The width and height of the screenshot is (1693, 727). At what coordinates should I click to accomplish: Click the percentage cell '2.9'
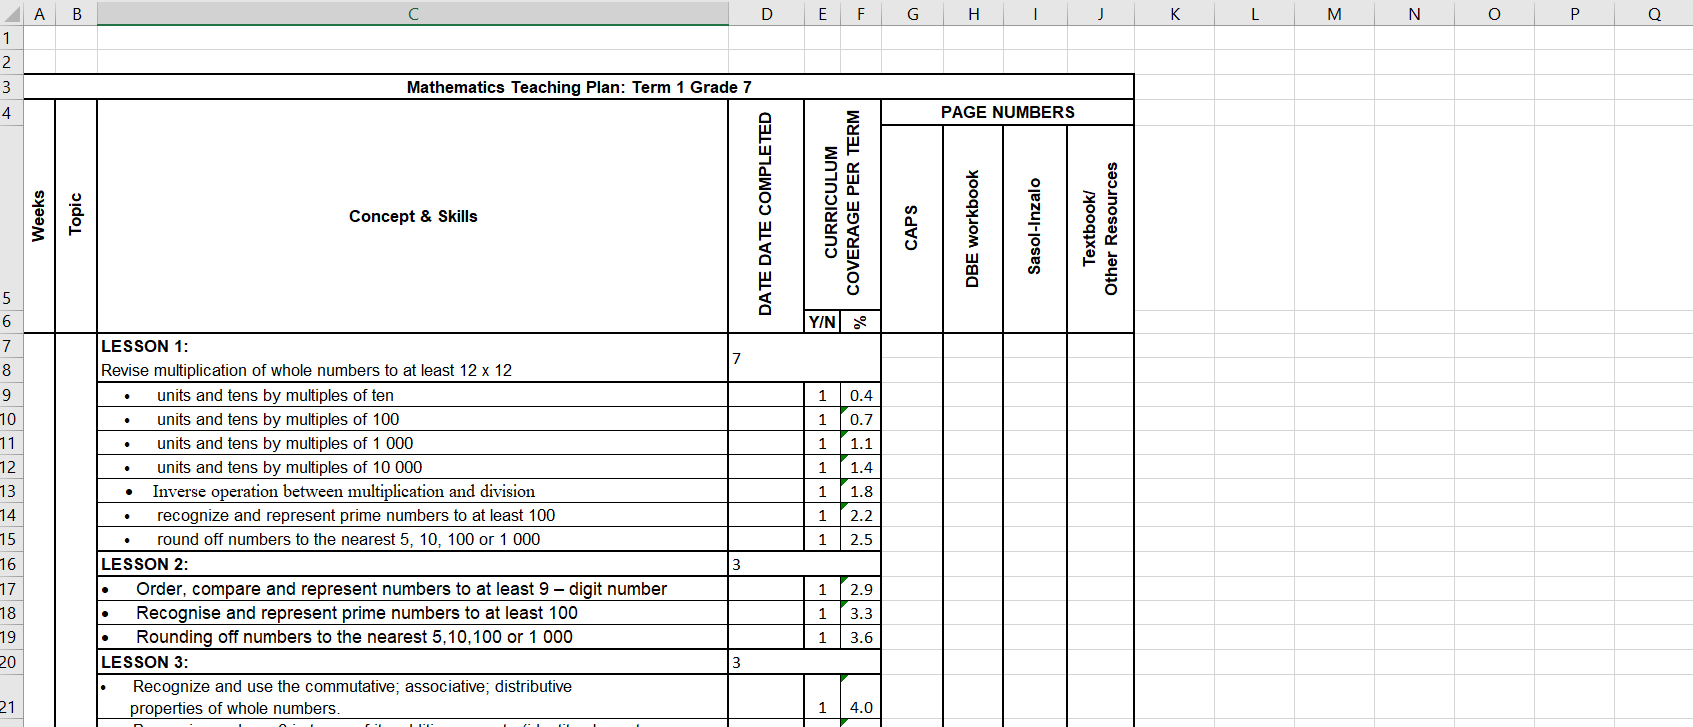(860, 589)
